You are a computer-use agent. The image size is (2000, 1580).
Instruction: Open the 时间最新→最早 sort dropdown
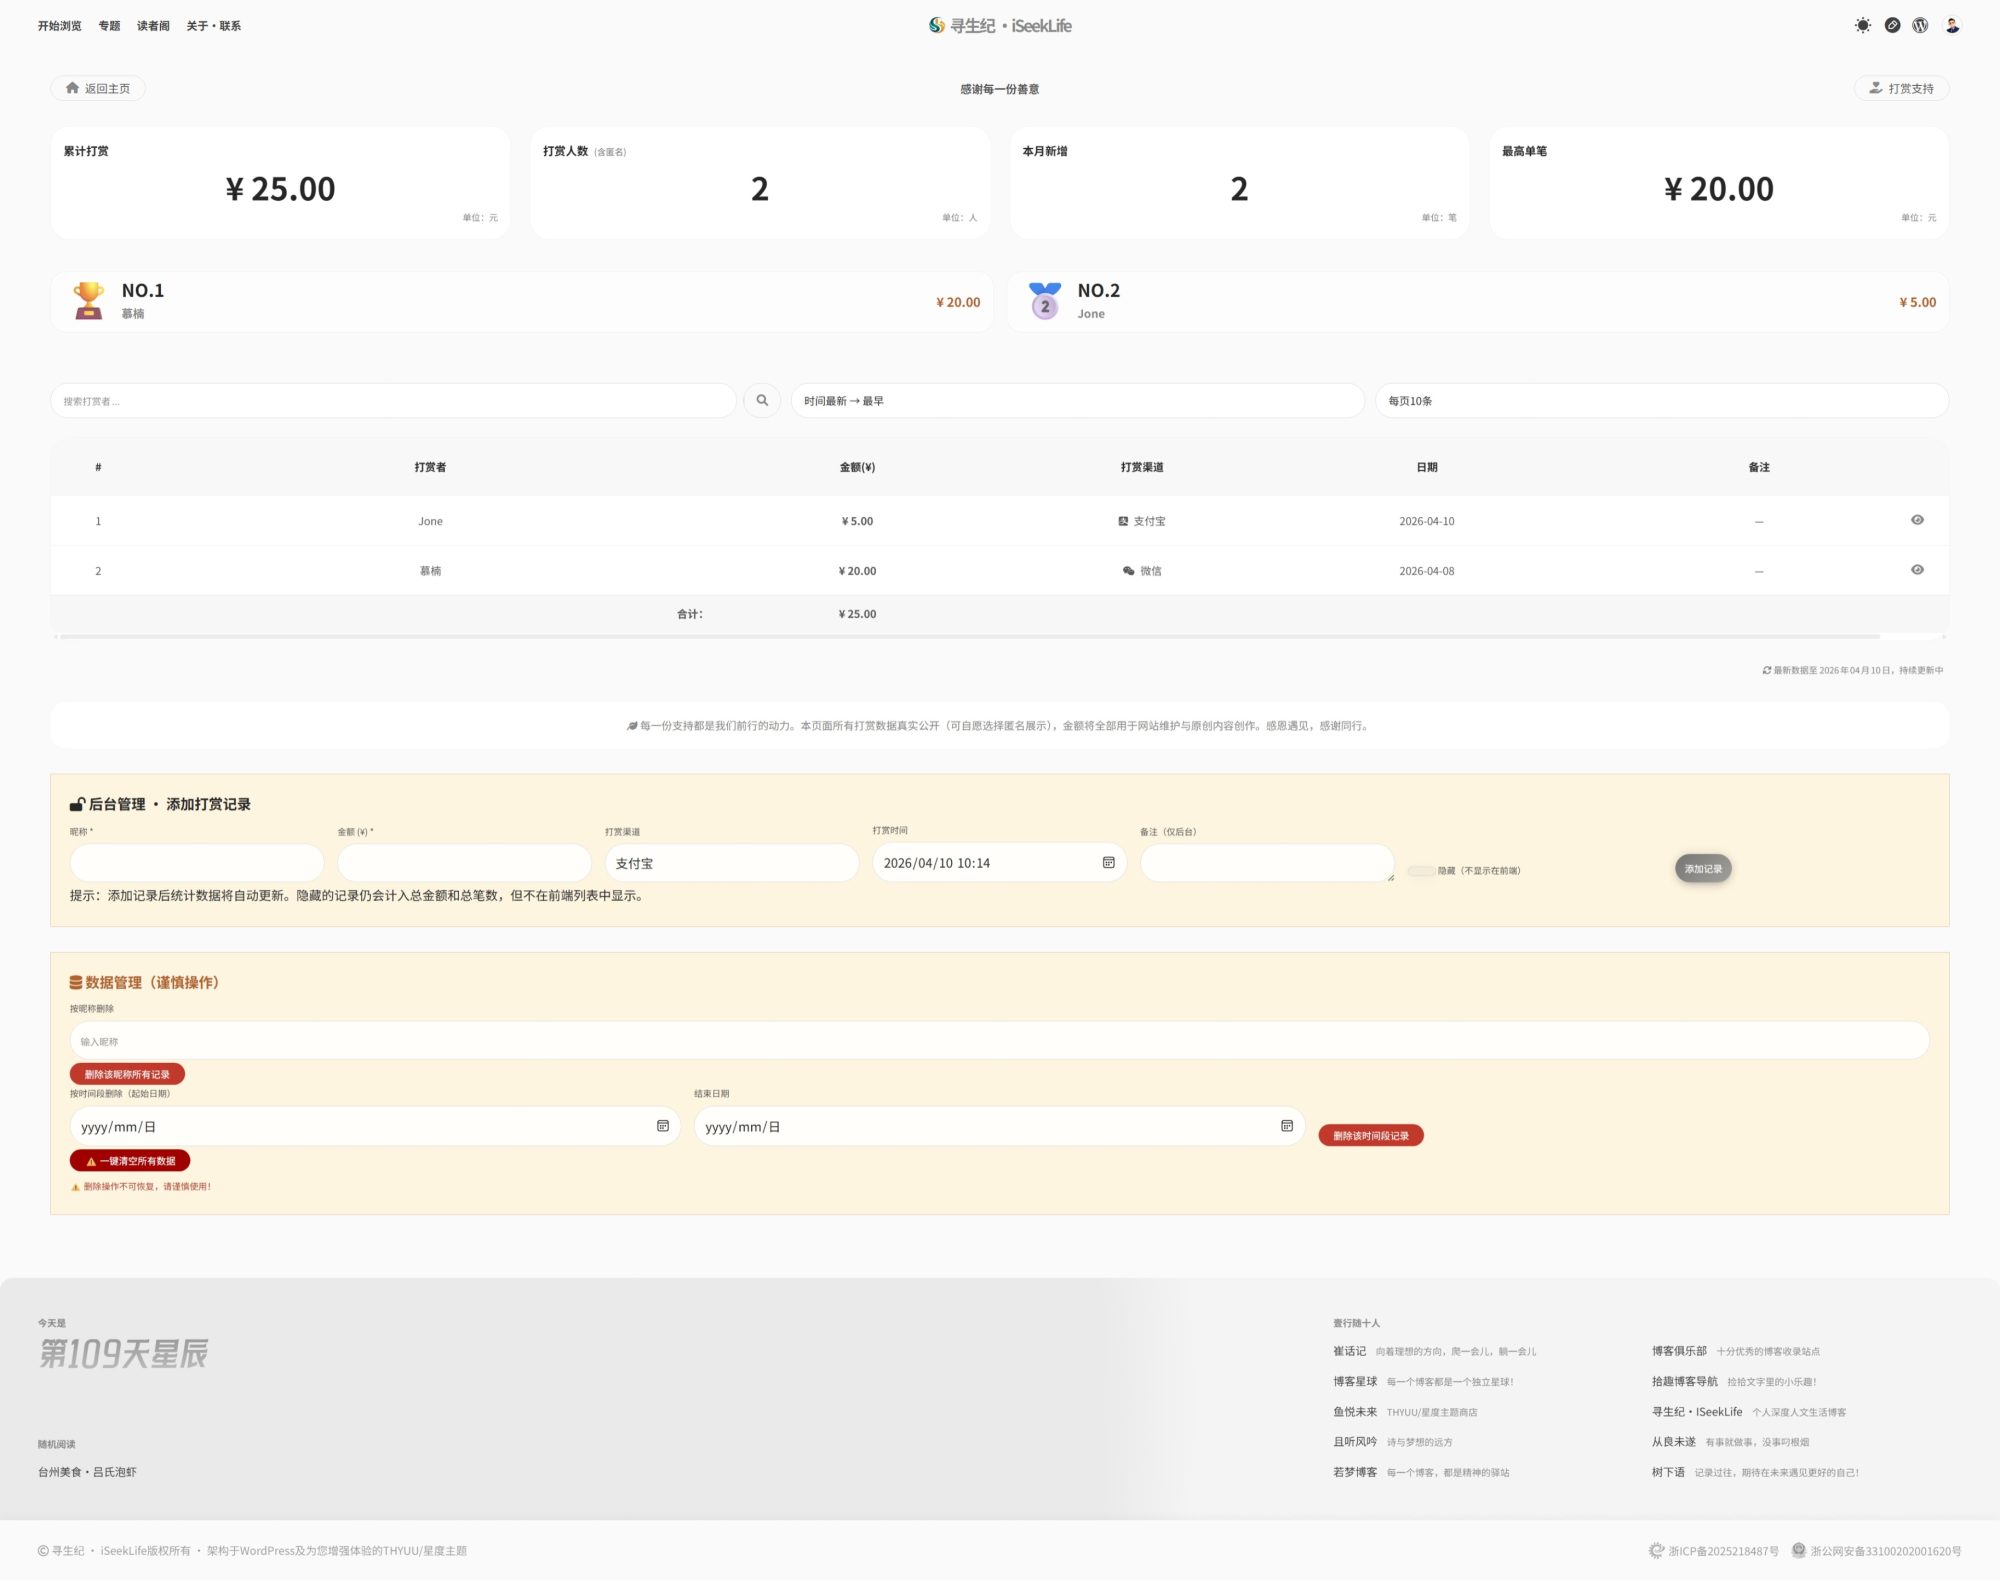coord(1076,400)
